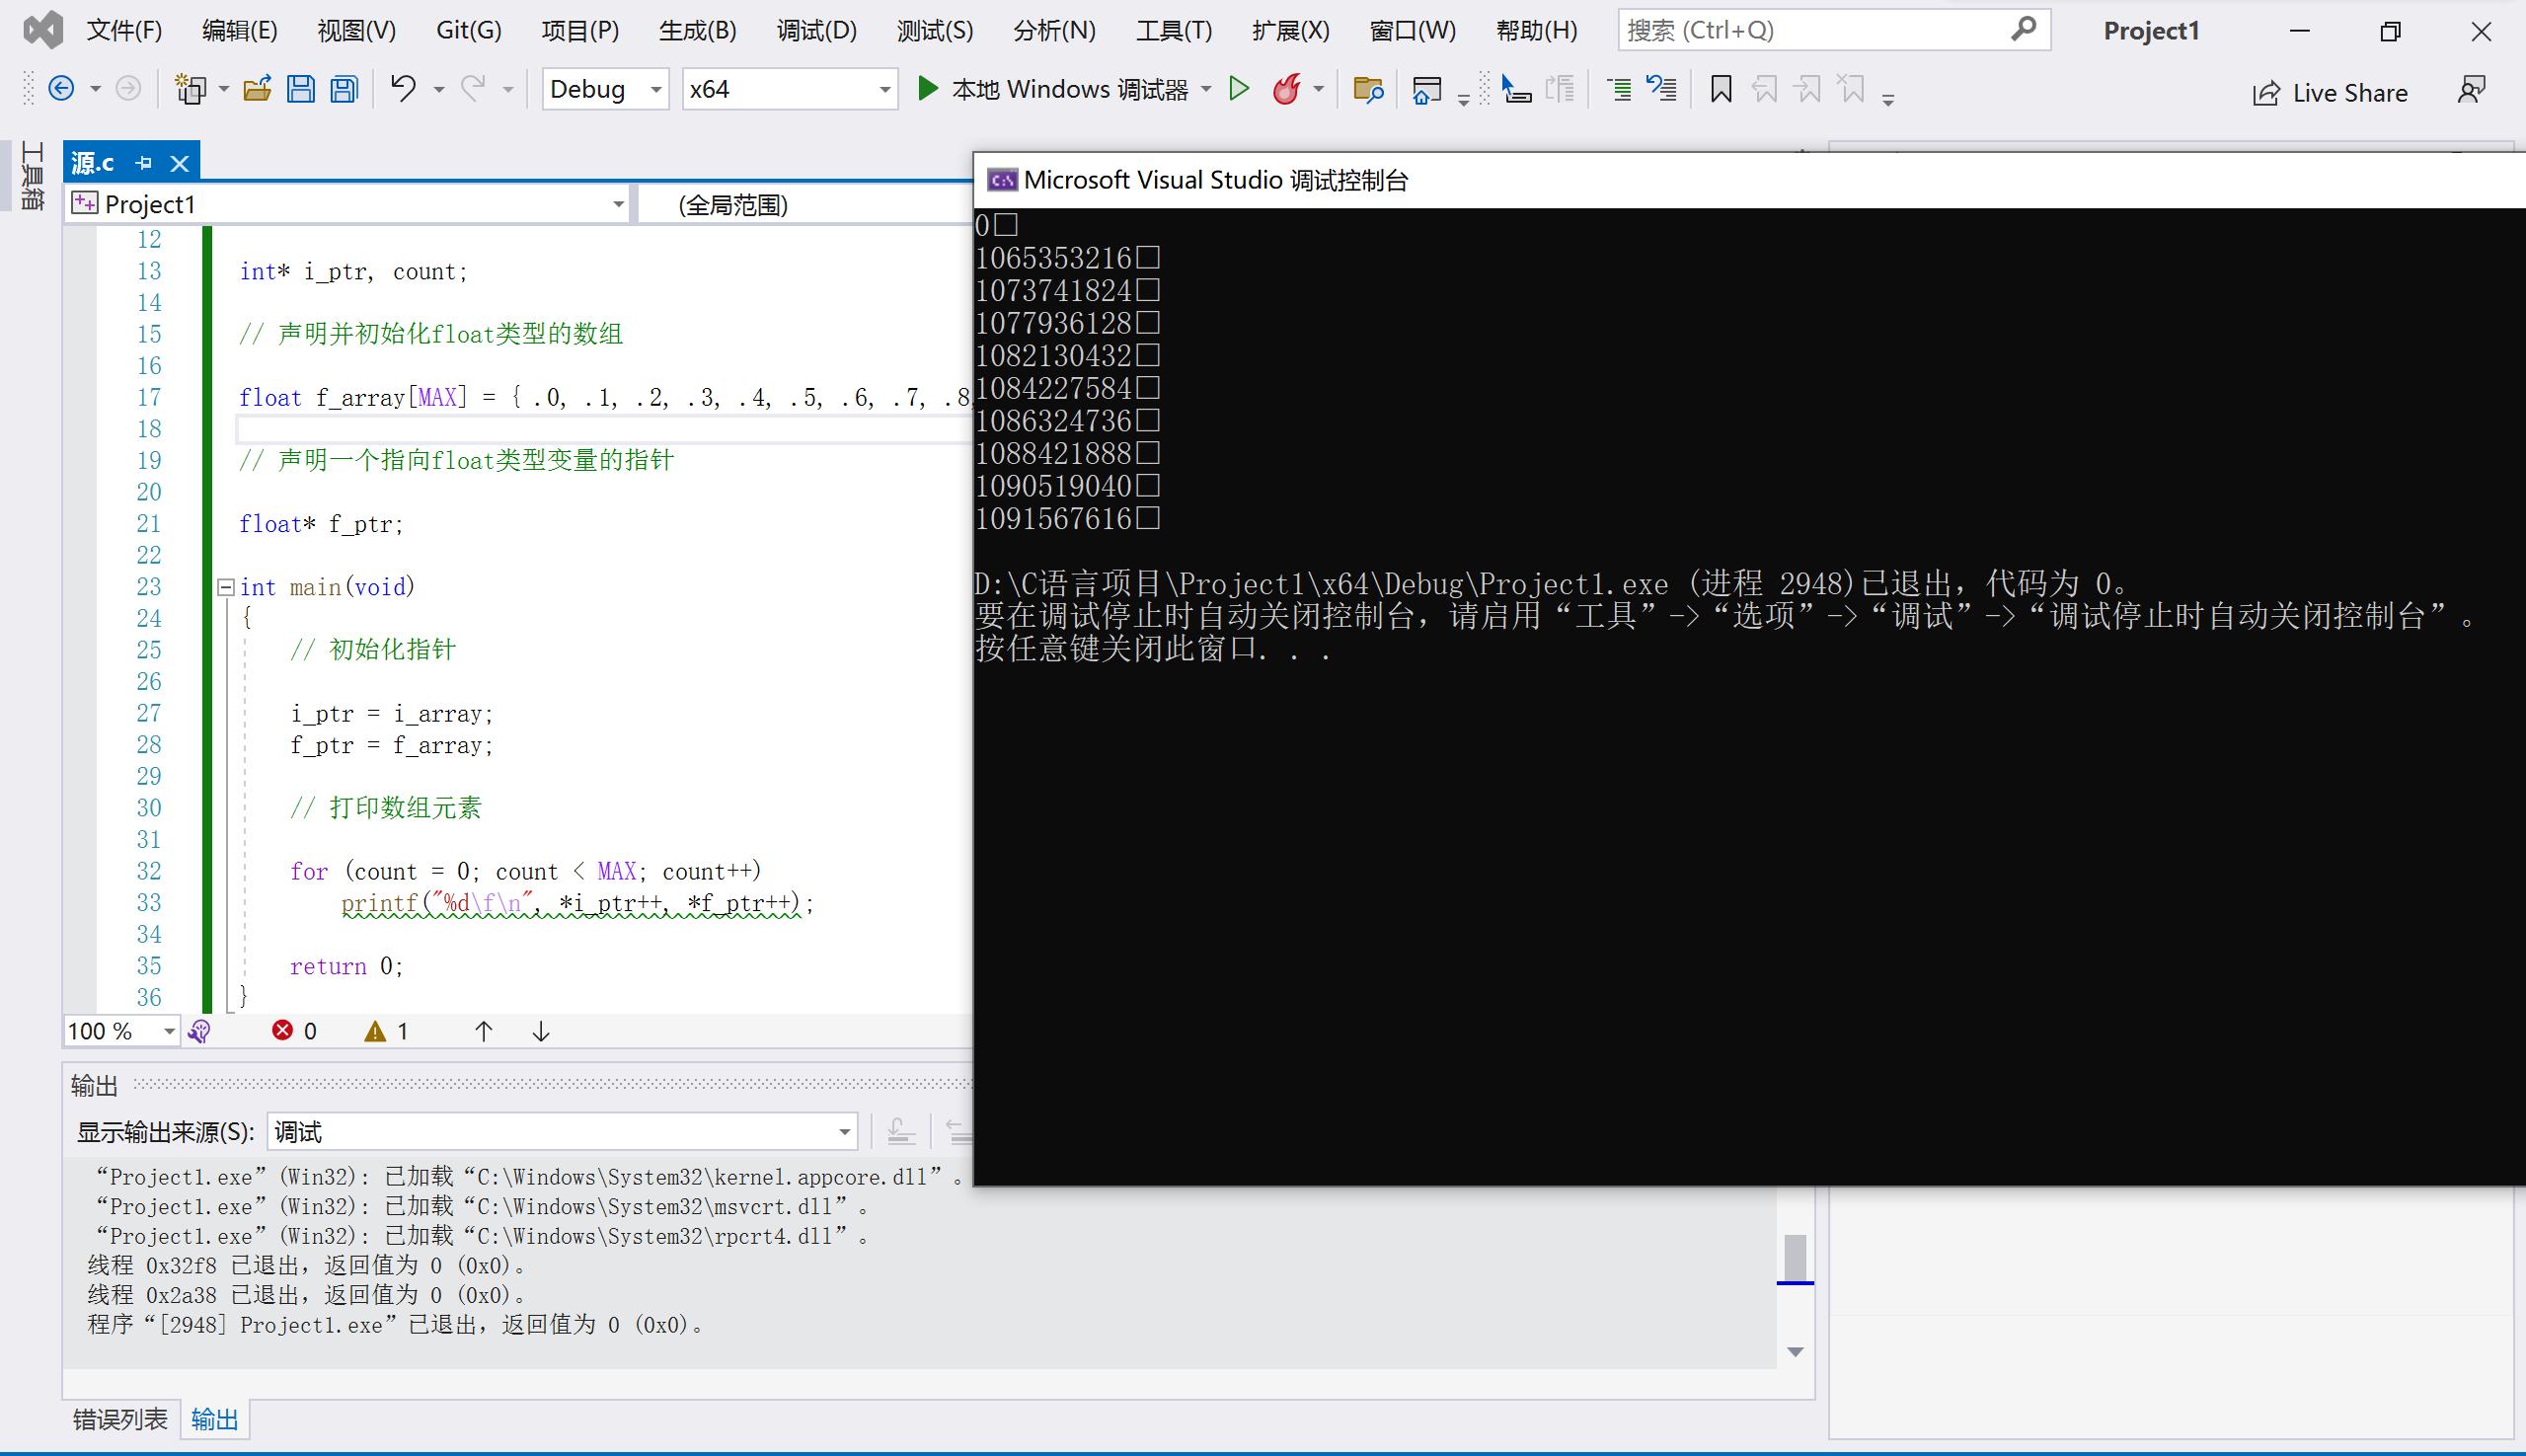
Task: Click the 本地 Windows 调试器 start button
Action: coord(1054,89)
